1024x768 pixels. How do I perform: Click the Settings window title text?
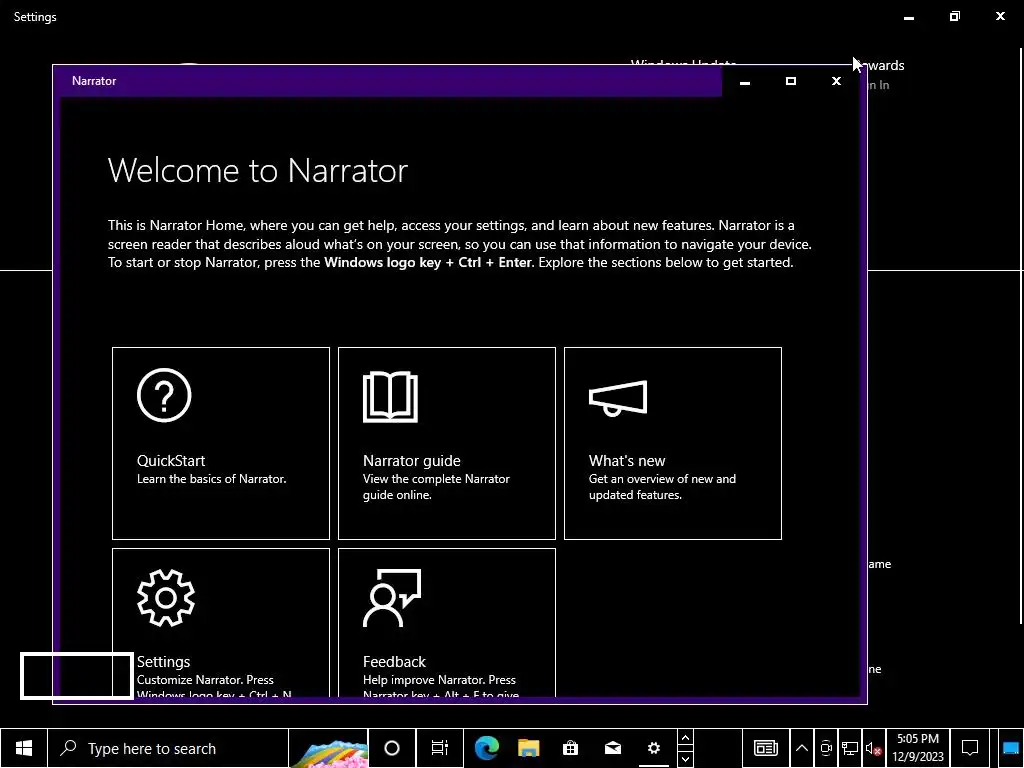[35, 17]
